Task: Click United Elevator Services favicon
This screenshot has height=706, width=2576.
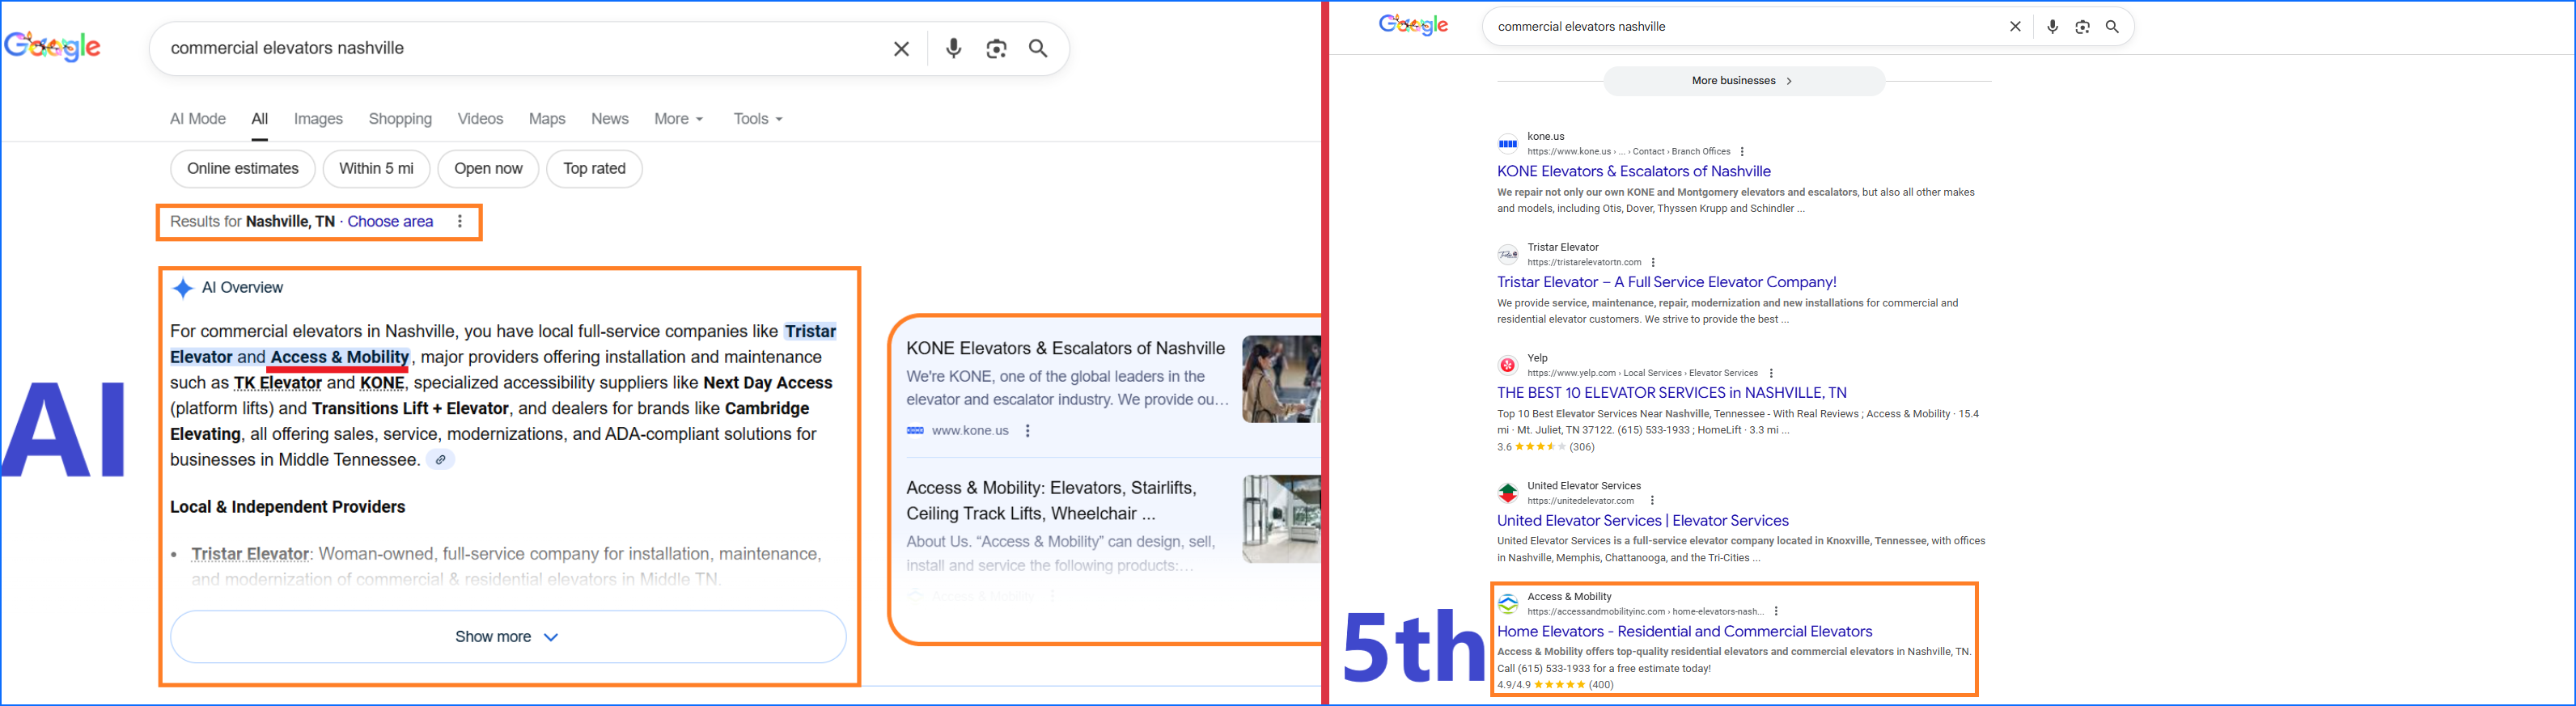Action: tap(1507, 493)
